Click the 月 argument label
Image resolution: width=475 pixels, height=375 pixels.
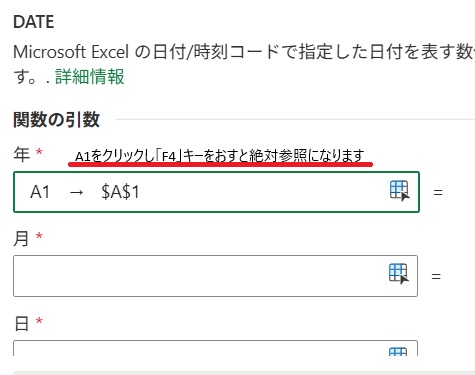pos(21,238)
